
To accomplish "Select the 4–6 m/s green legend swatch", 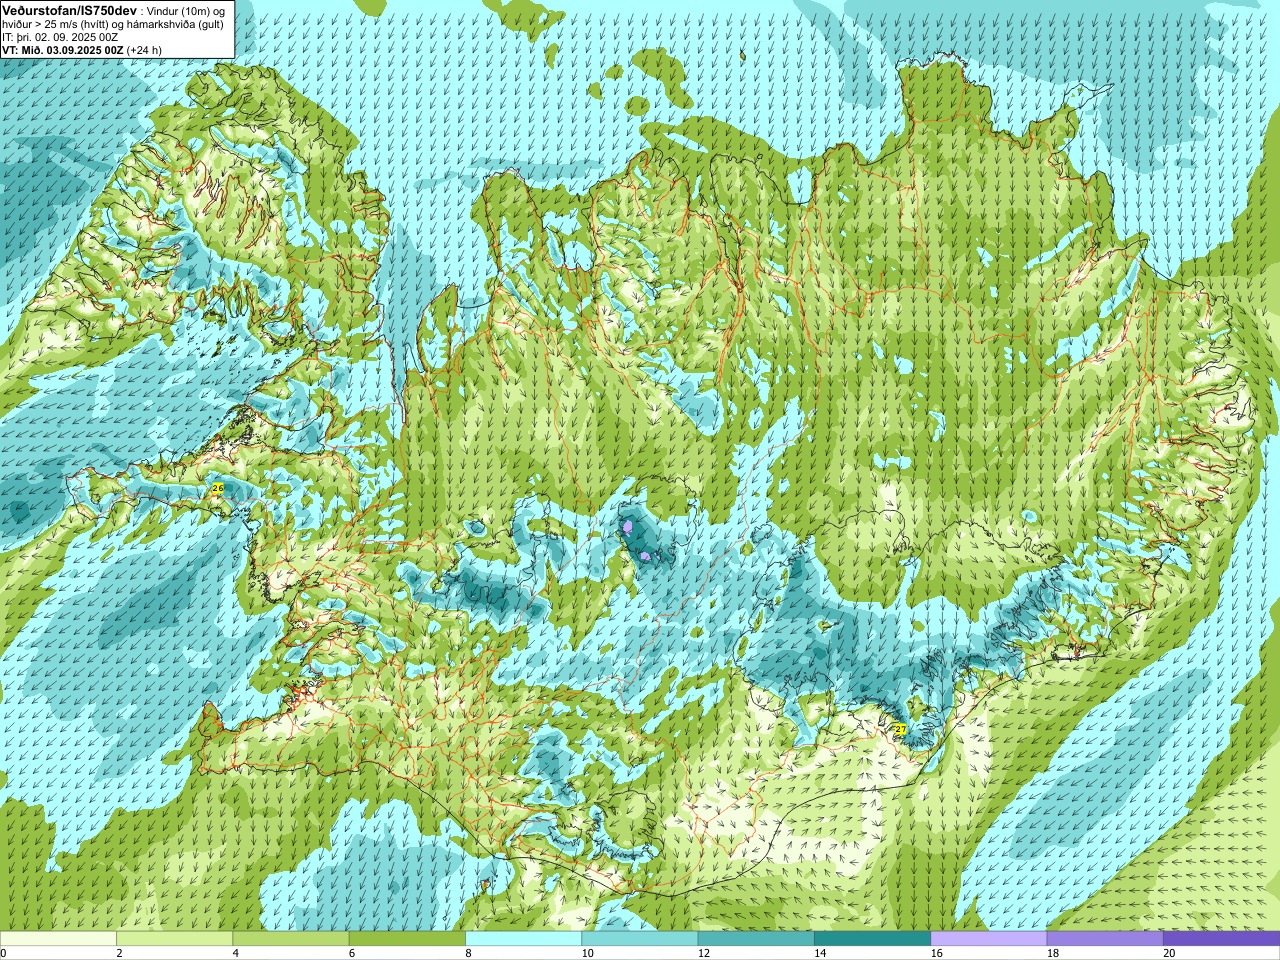I will (x=290, y=939).
